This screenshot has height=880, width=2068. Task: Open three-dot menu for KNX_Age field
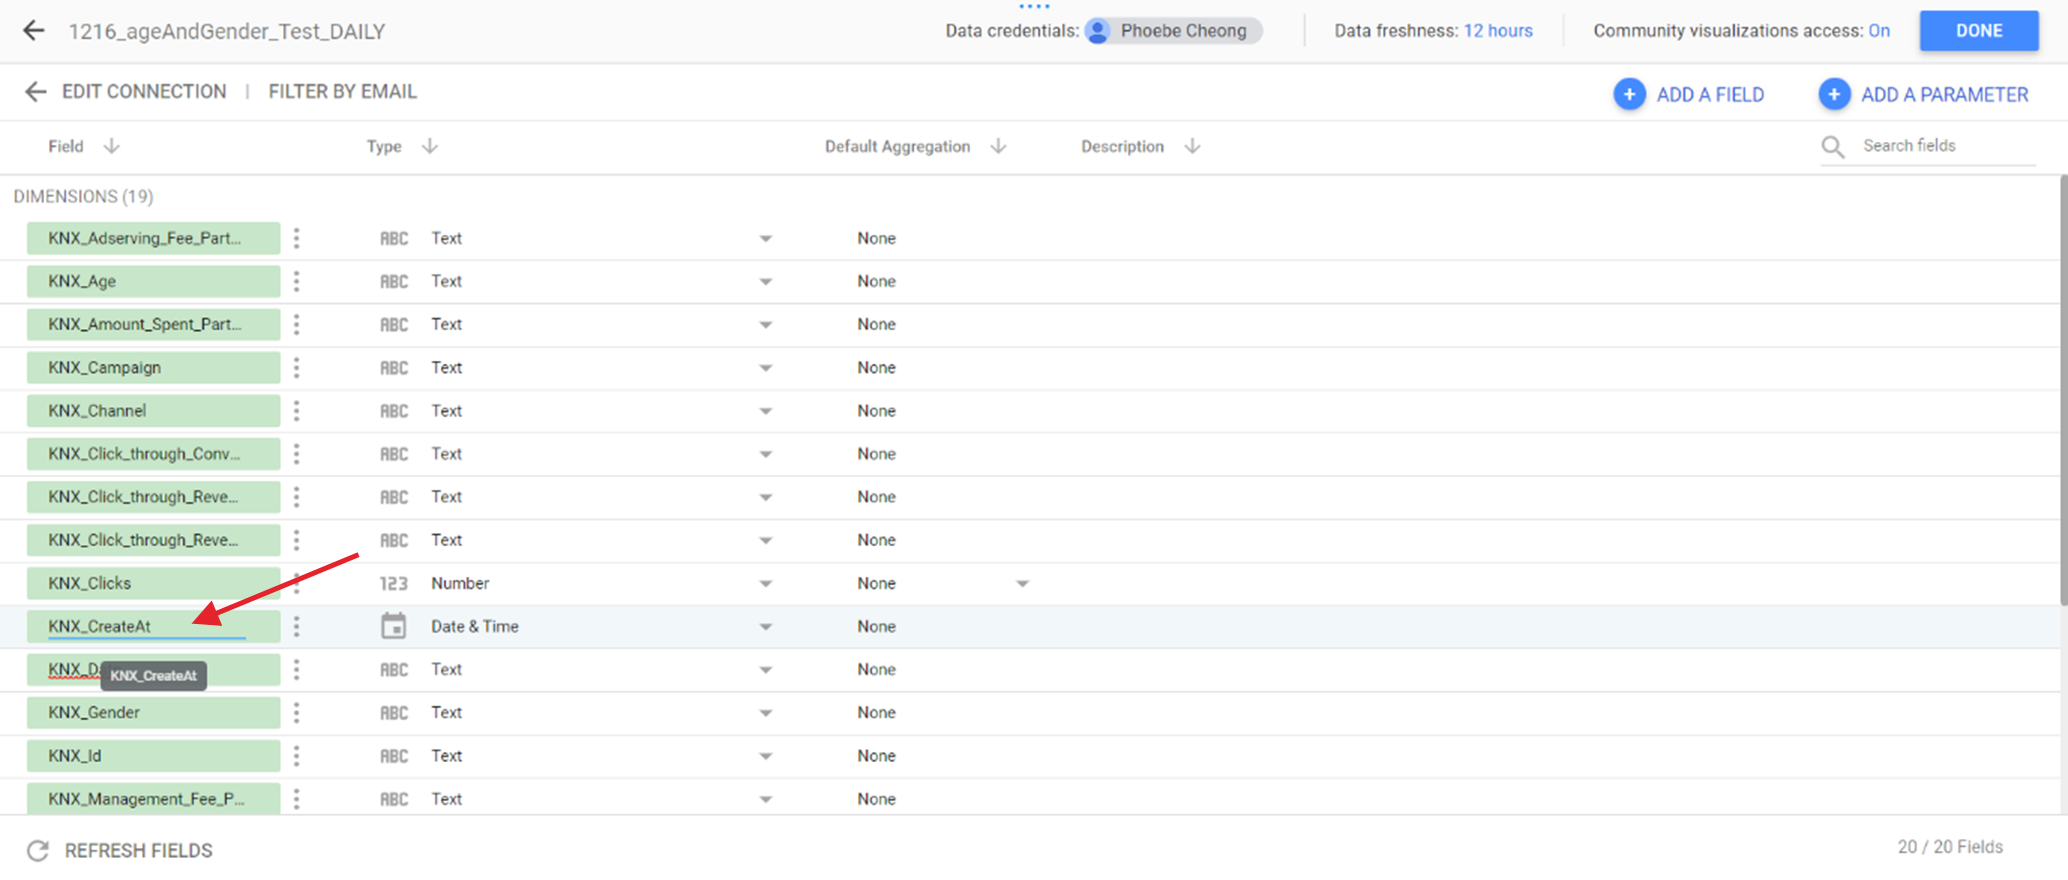click(297, 282)
